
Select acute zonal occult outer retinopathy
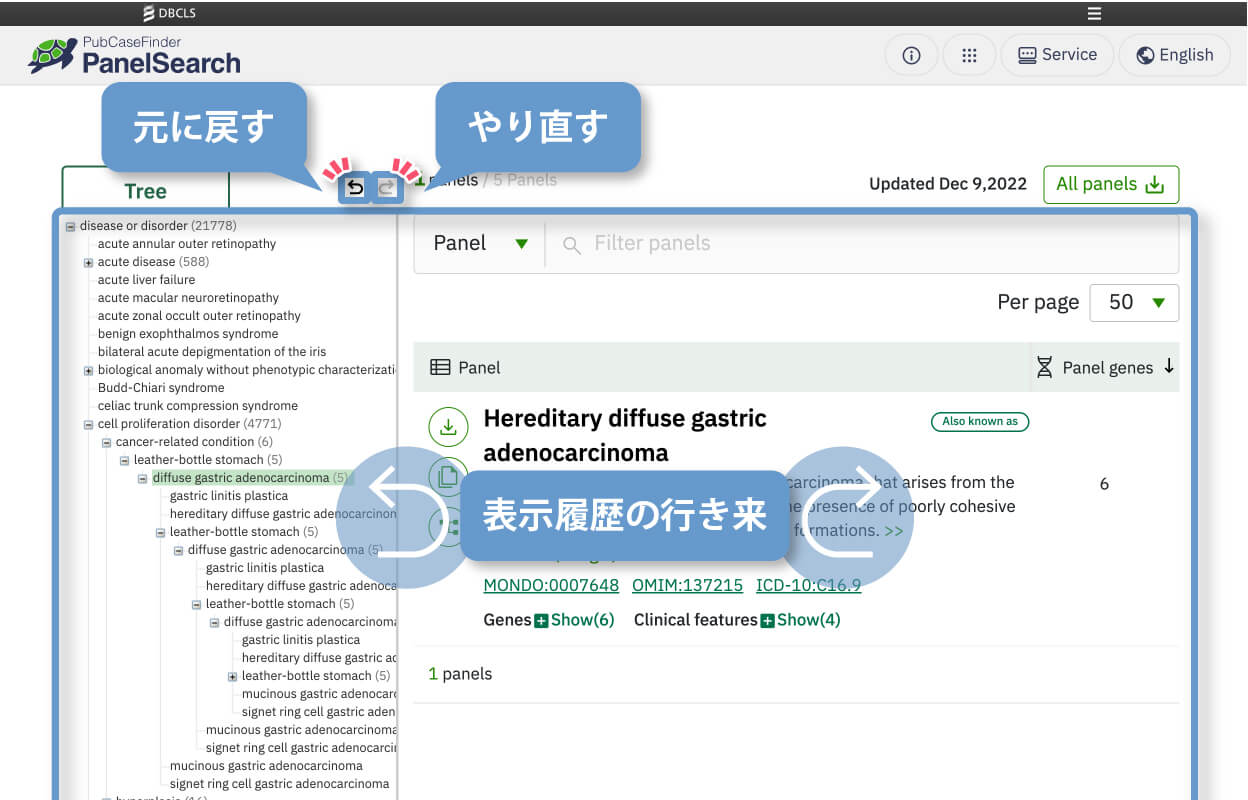pos(199,316)
